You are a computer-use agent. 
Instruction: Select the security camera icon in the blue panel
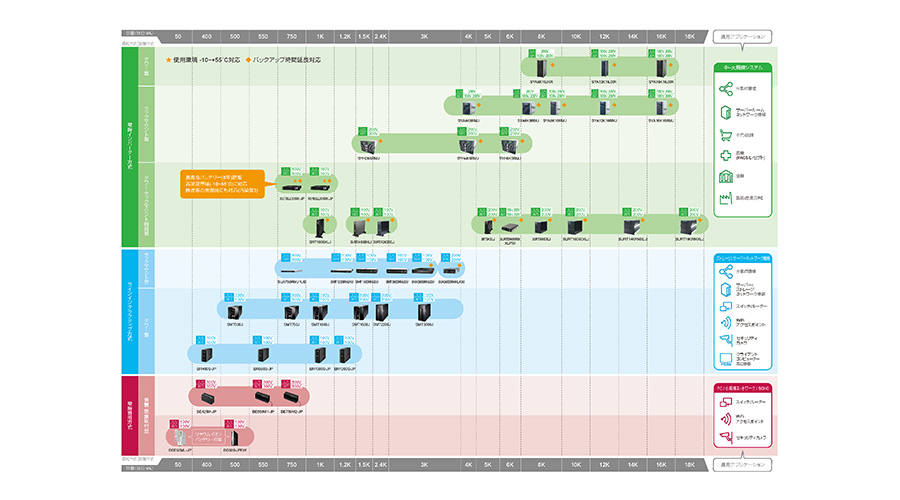(x=726, y=340)
